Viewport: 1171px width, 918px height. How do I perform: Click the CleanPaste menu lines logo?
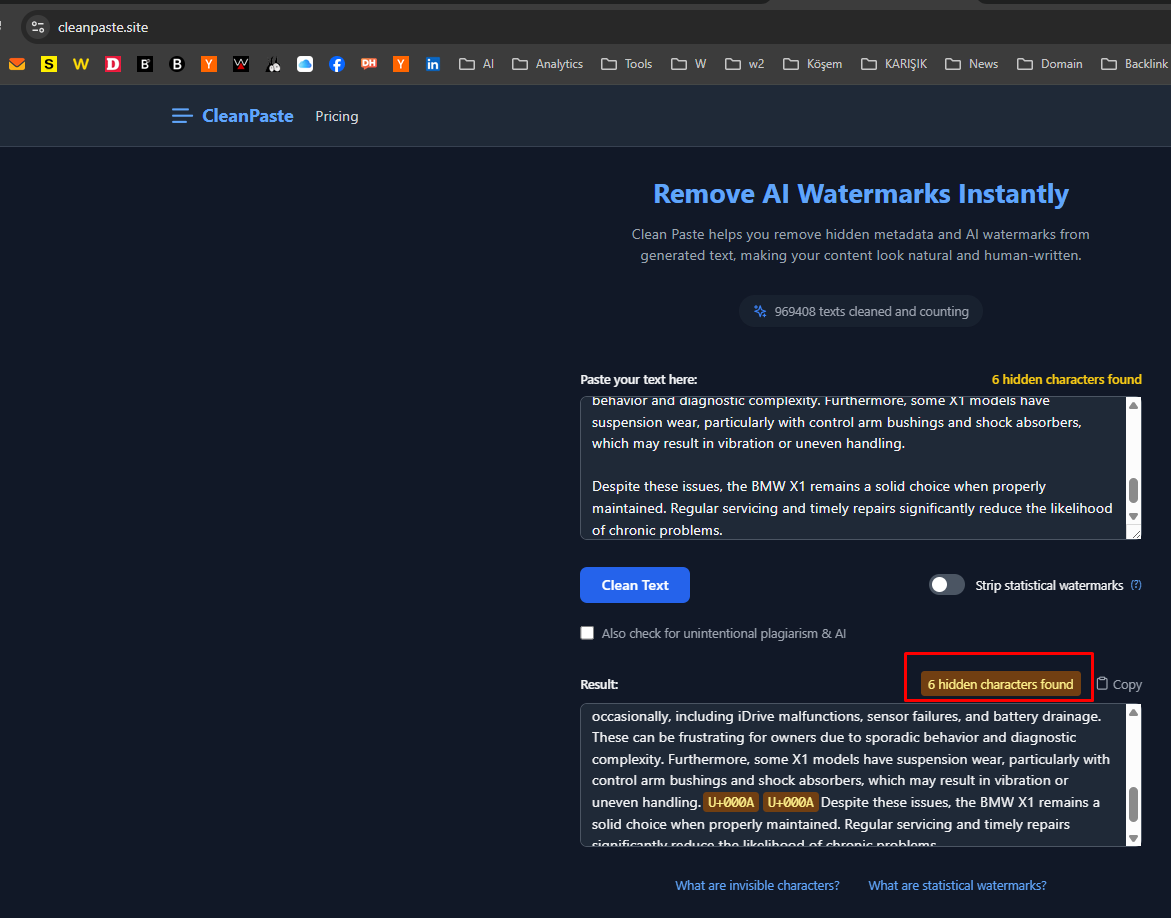coord(182,116)
